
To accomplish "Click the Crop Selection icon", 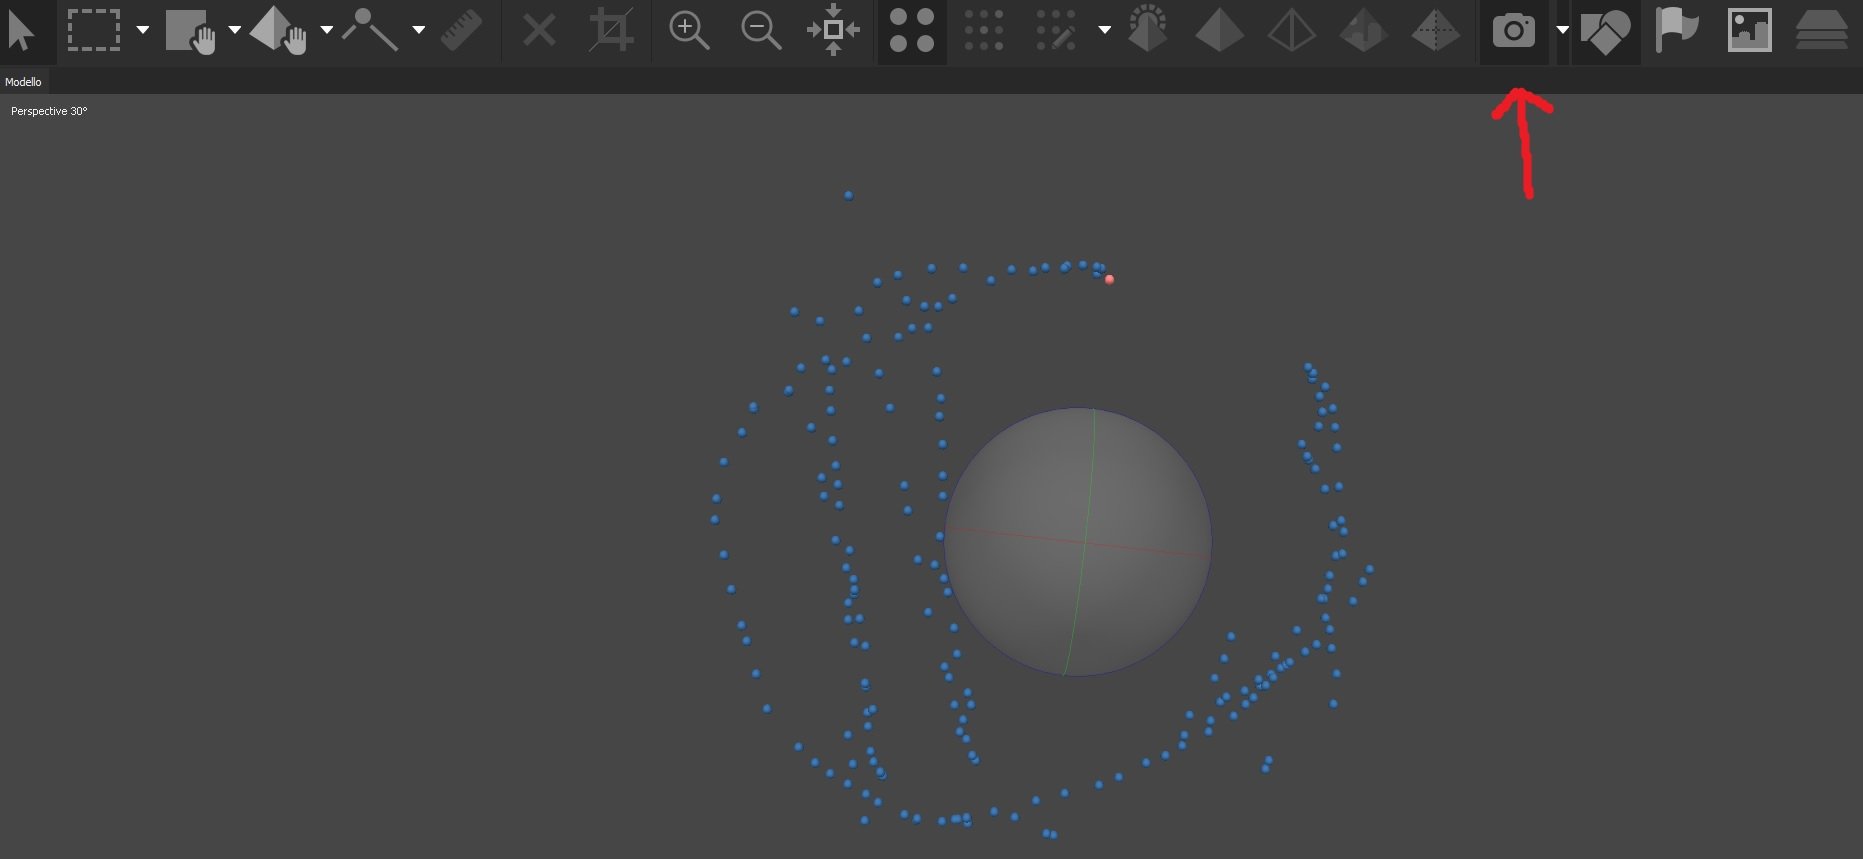I will (x=611, y=30).
